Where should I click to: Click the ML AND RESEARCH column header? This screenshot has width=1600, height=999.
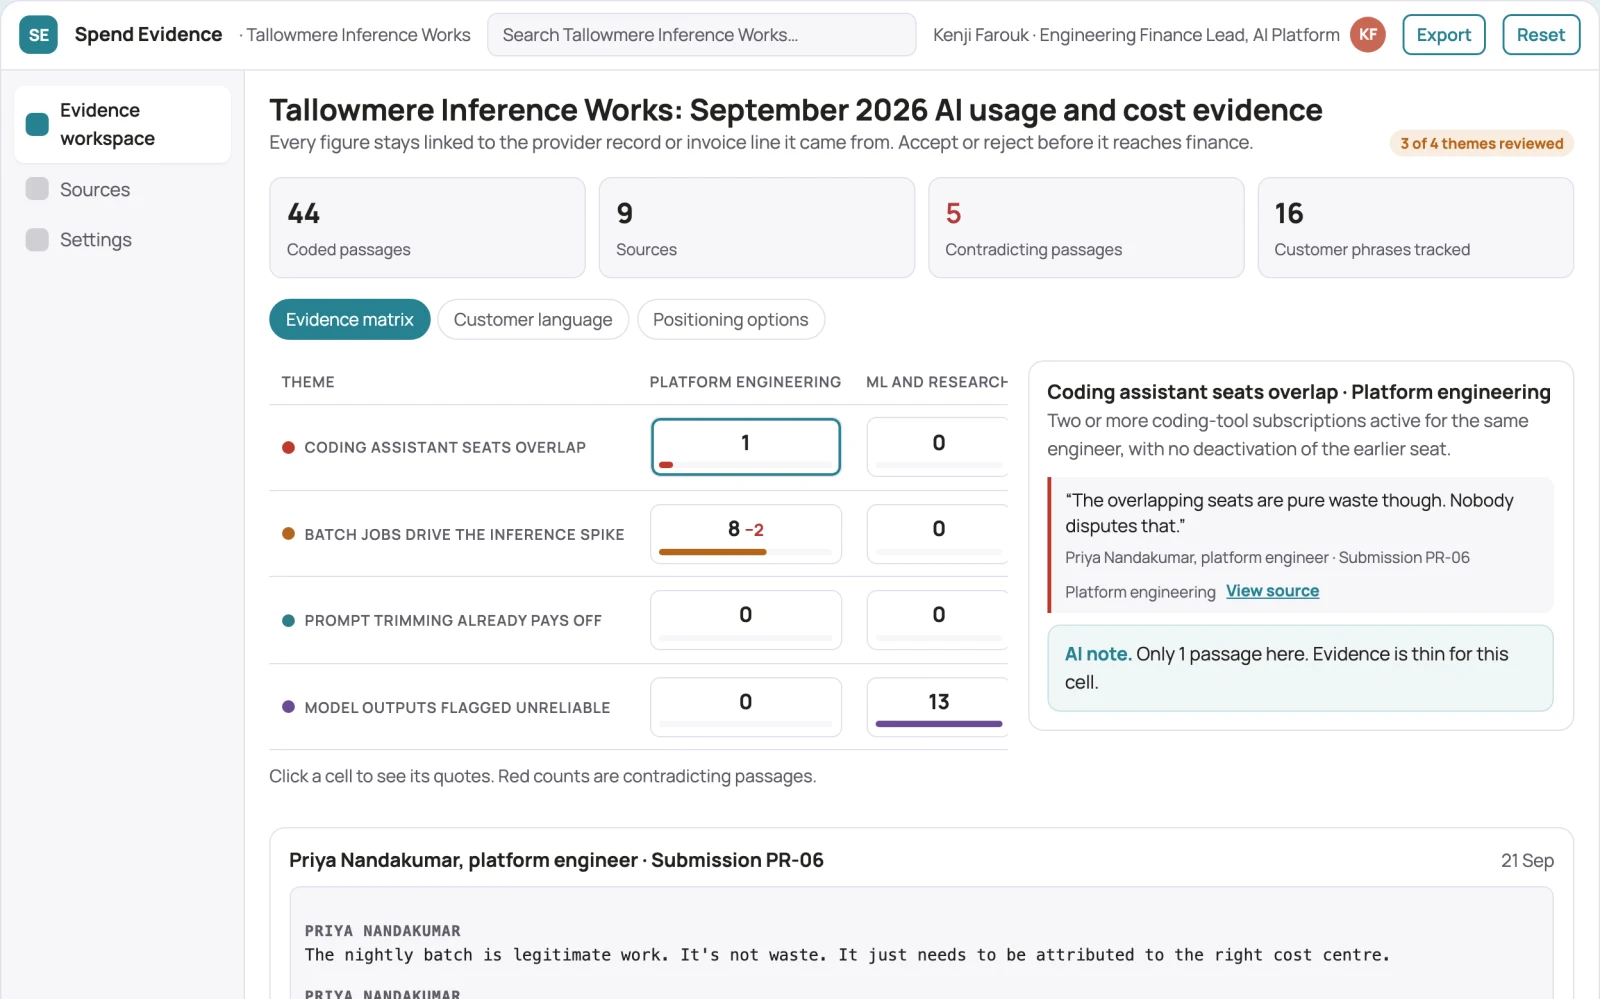pyautogui.click(x=937, y=382)
